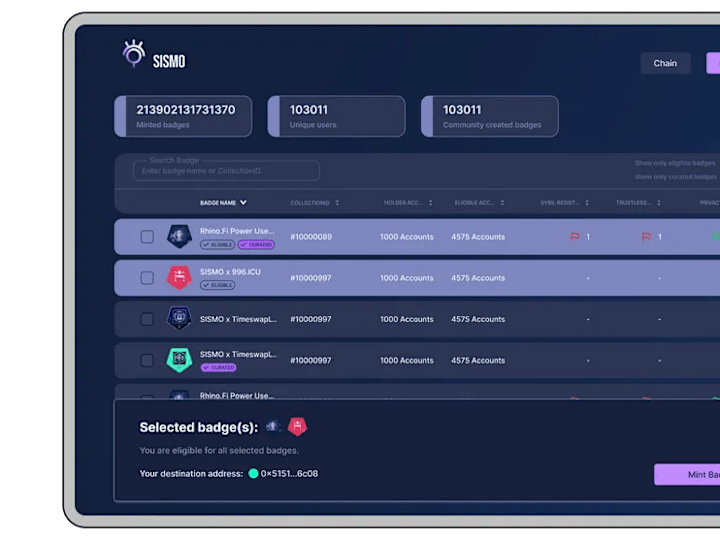Click the Sismo logo icon

(134, 54)
